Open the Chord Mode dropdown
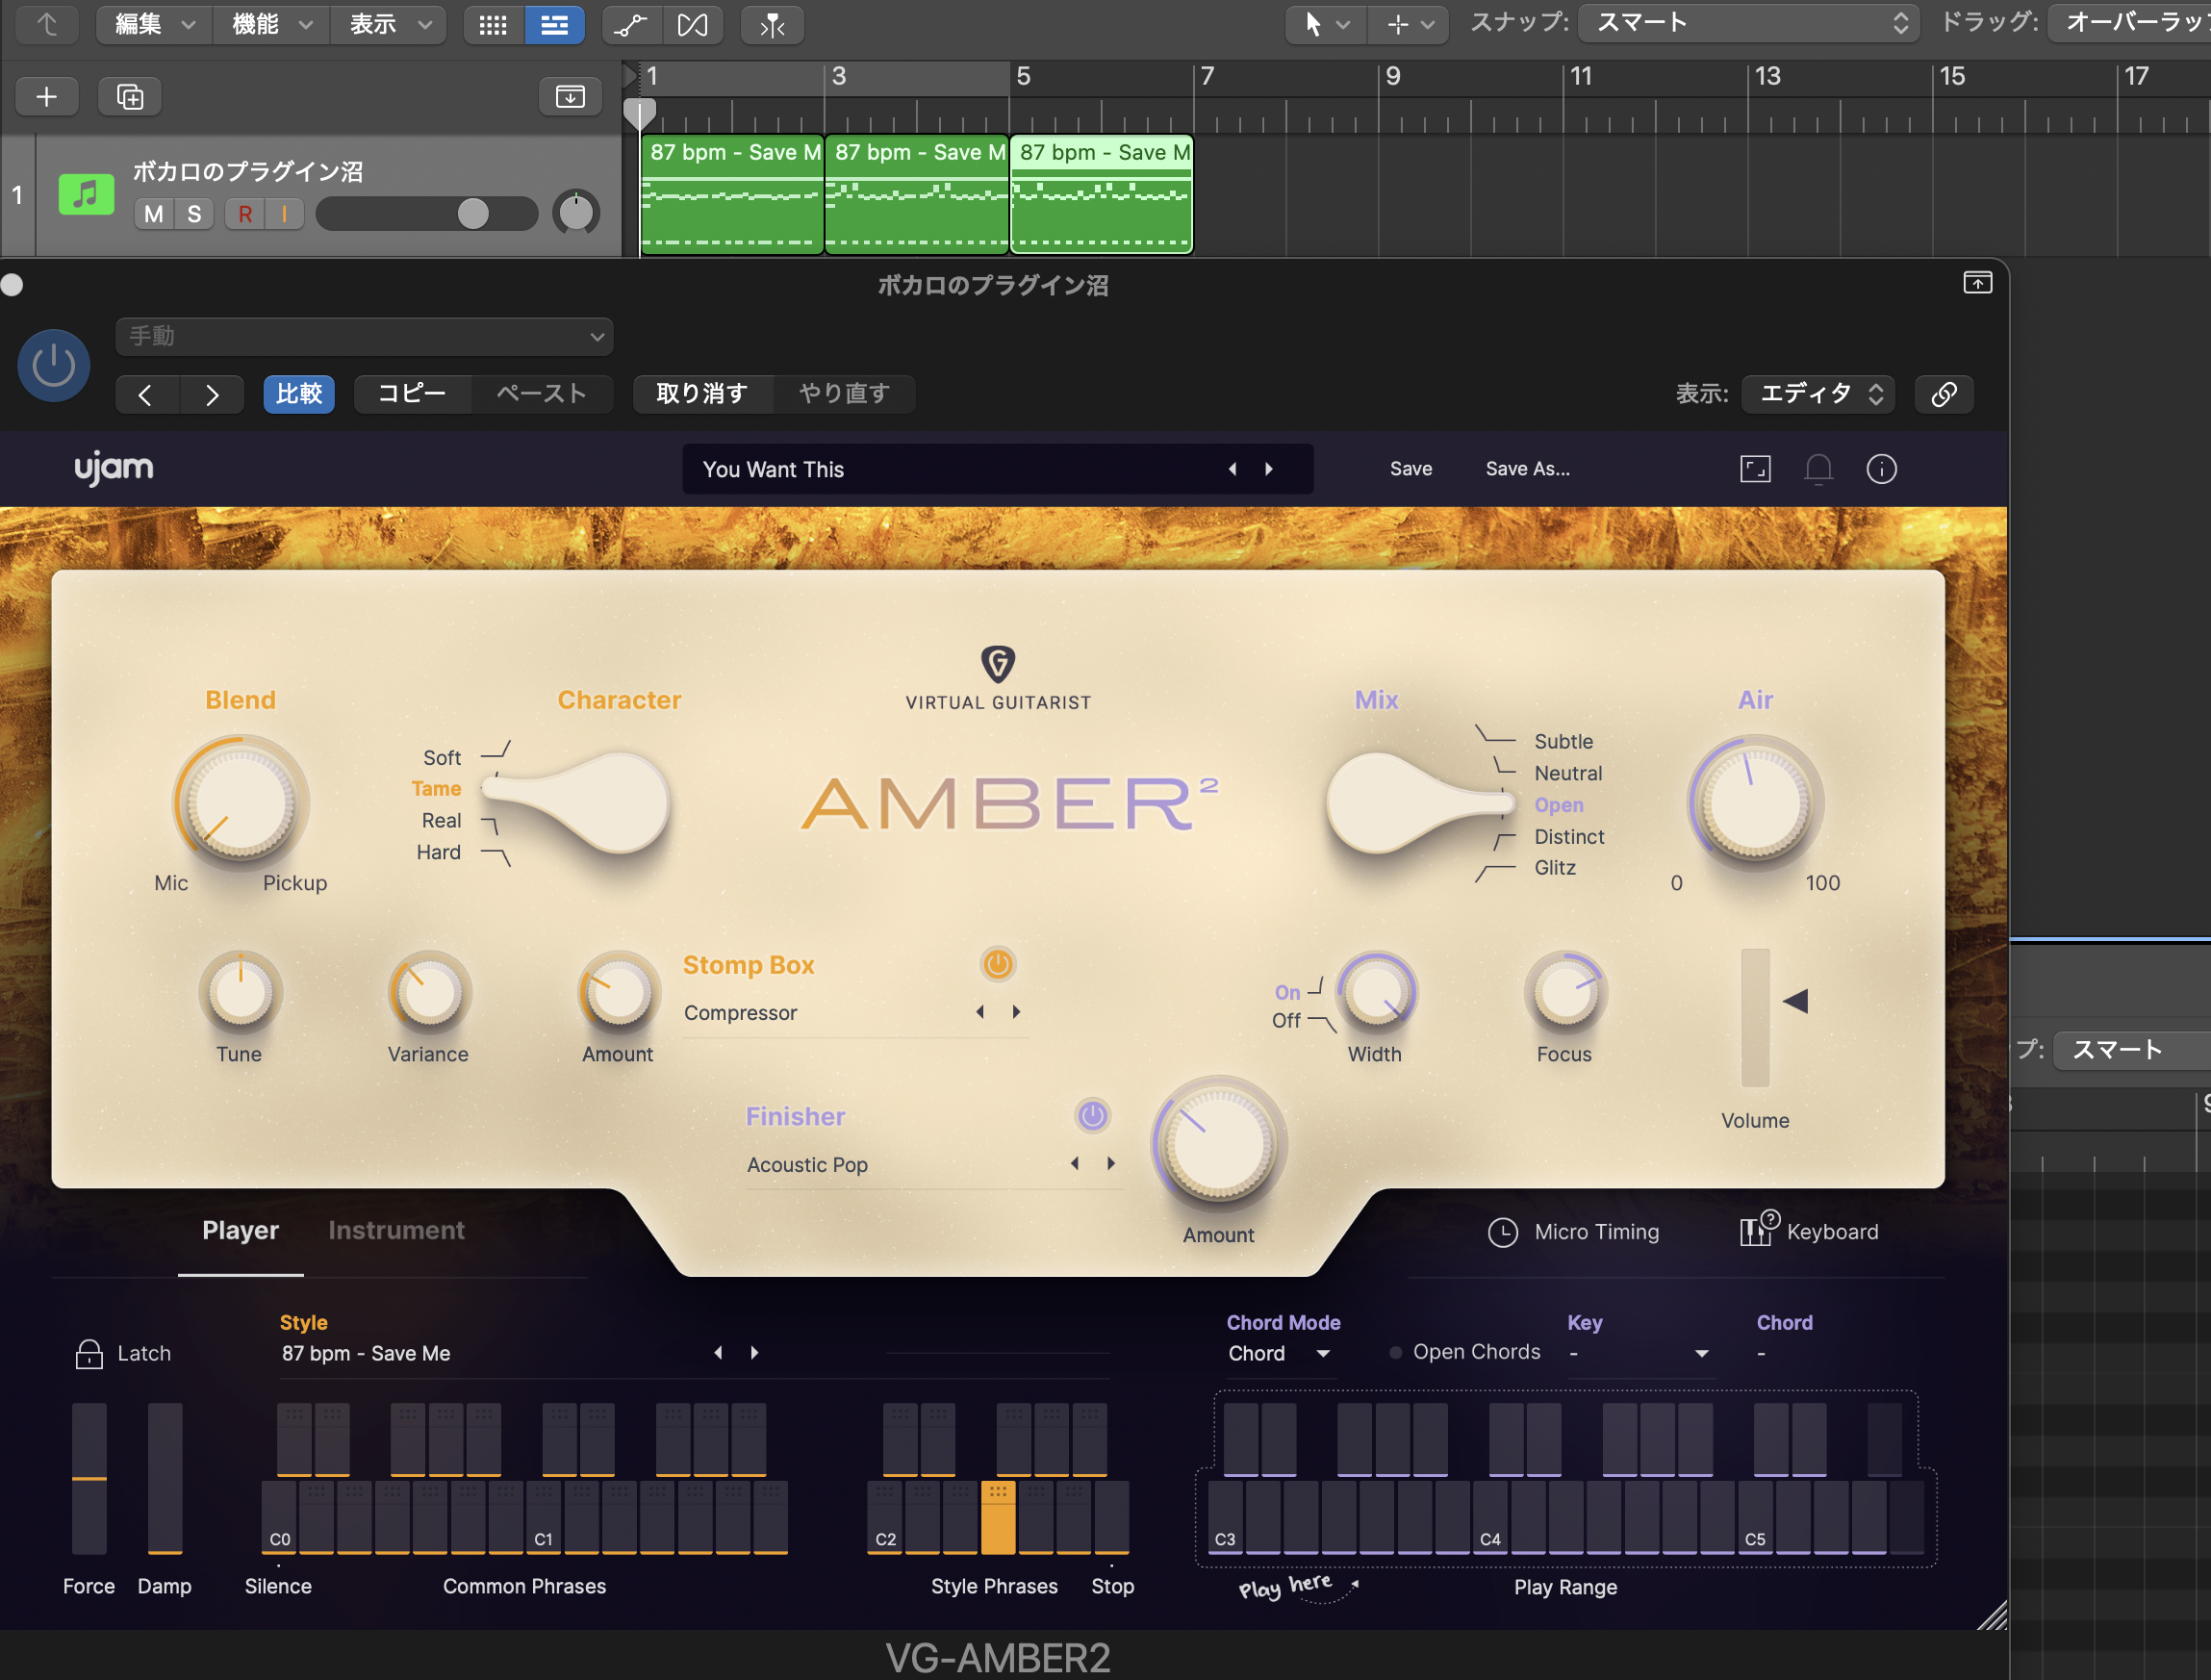The image size is (2211, 1680). 1279,1354
